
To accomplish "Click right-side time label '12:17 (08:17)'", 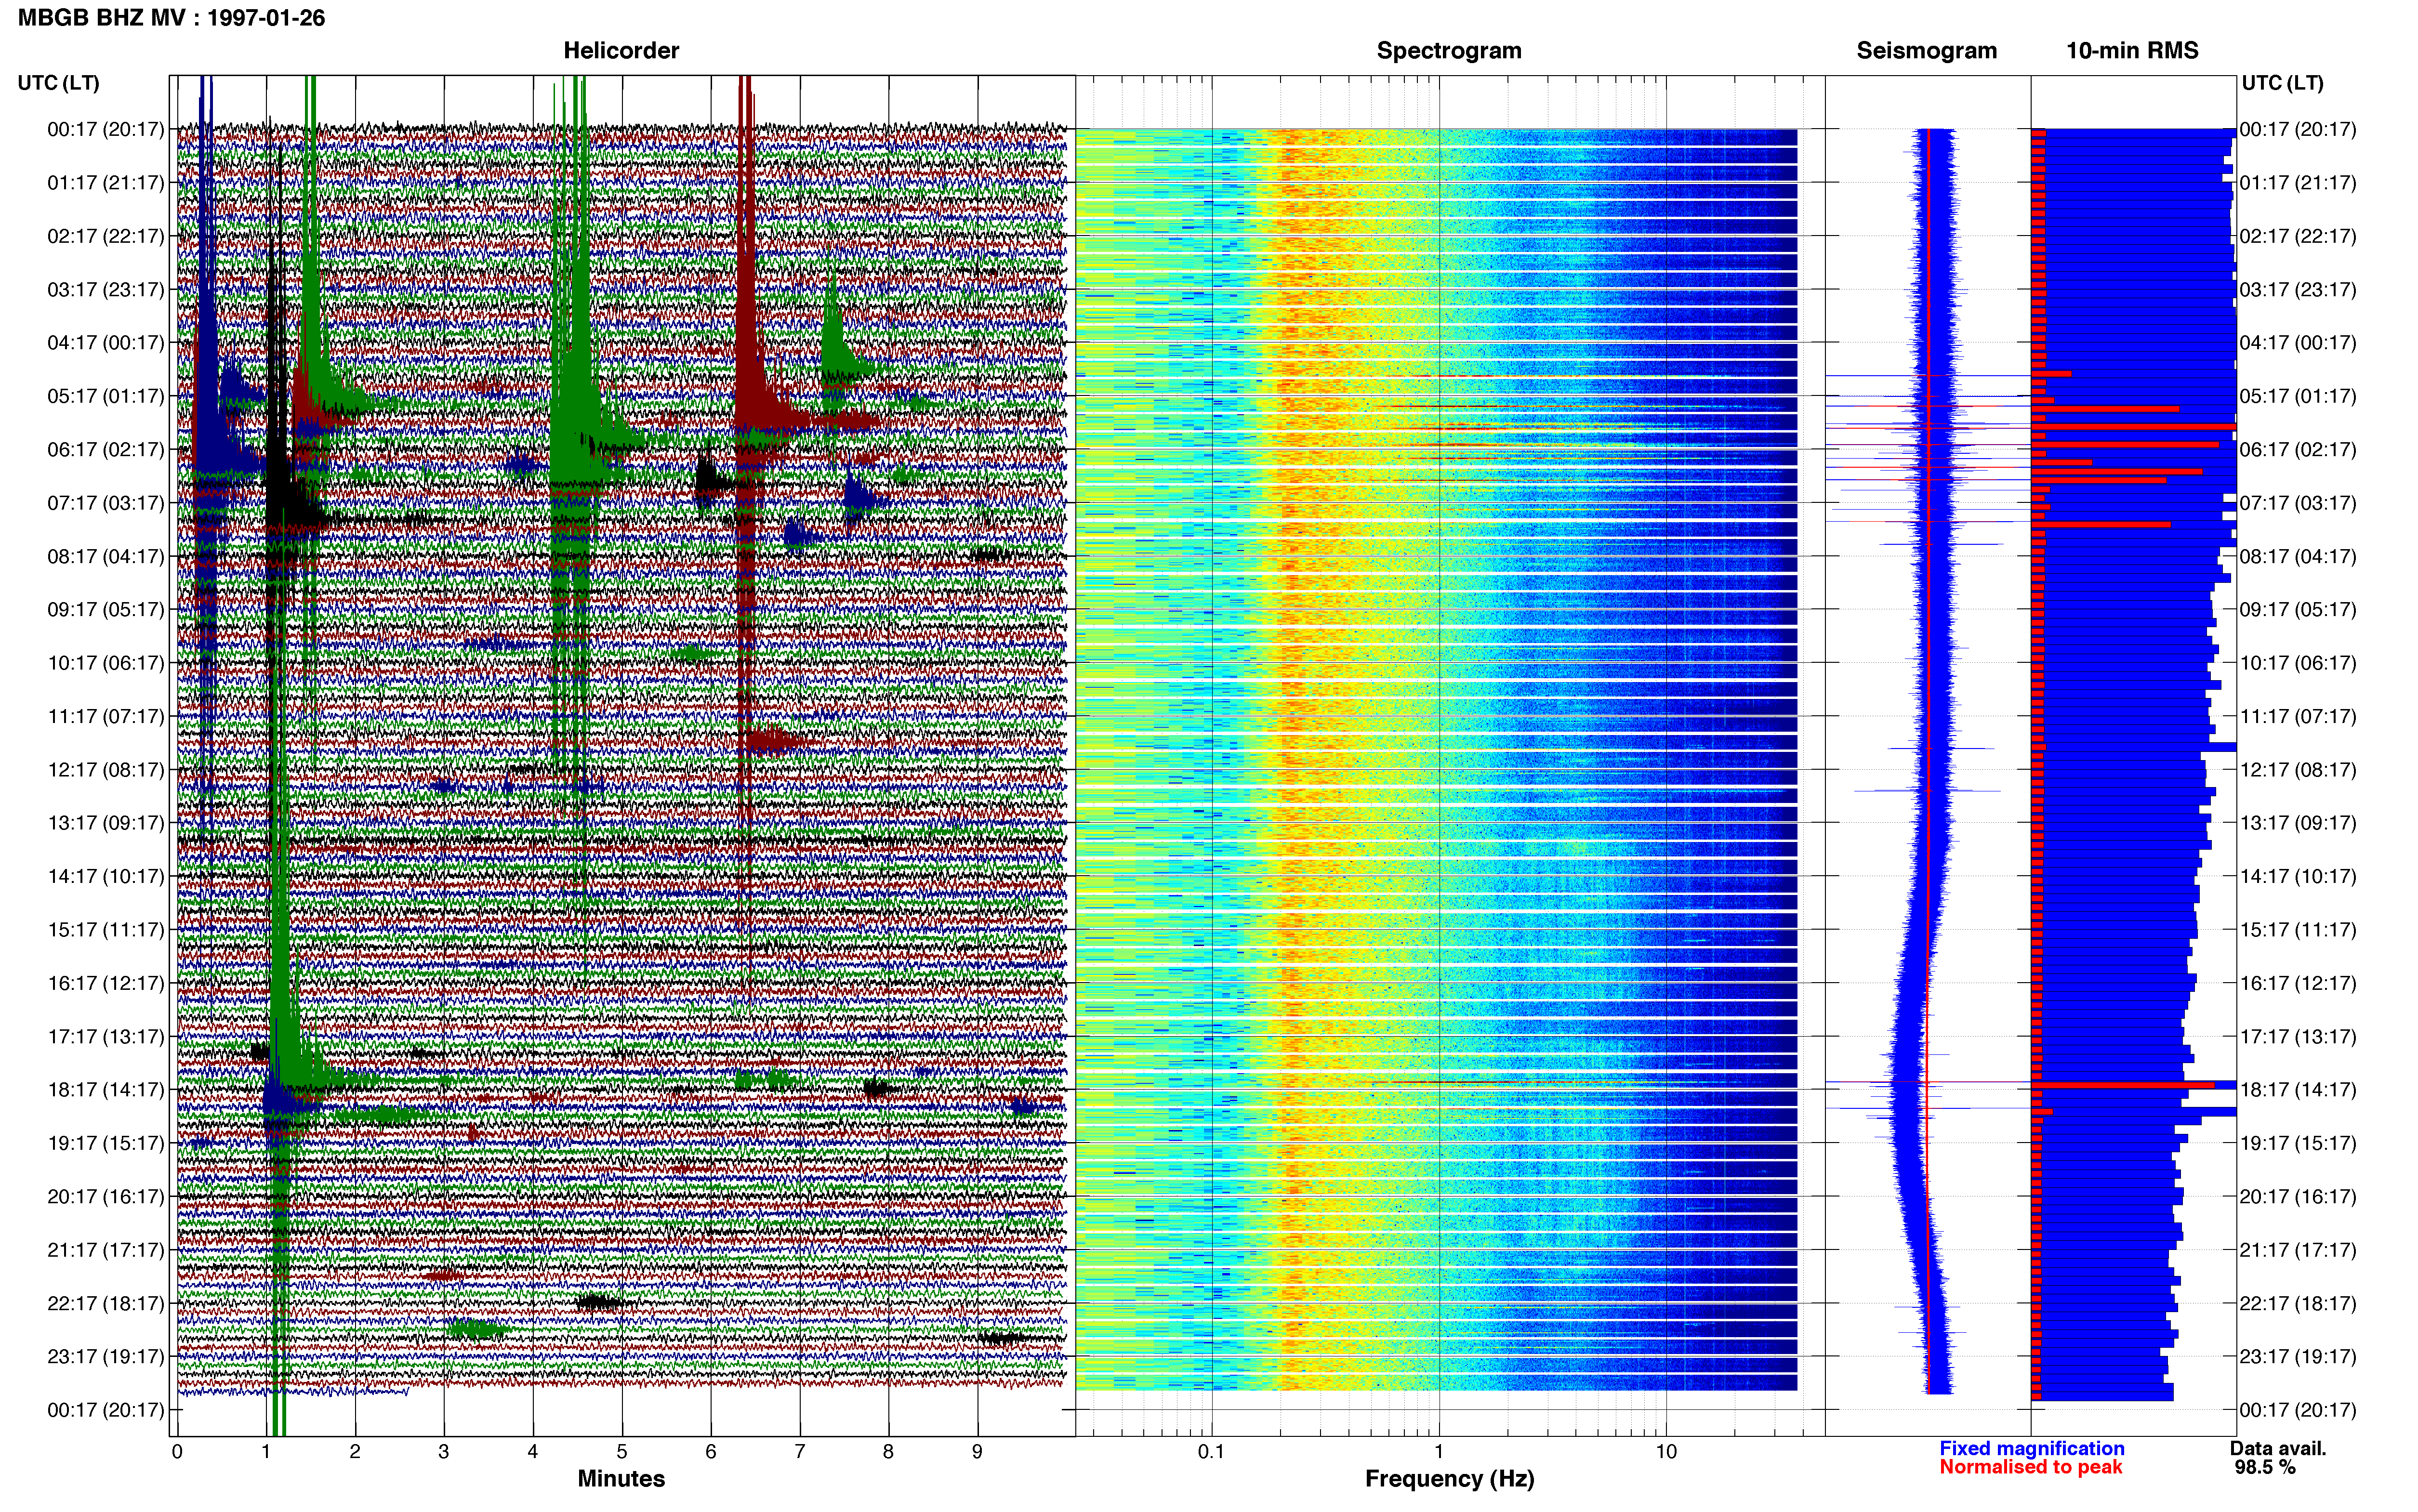I will [x=2298, y=770].
